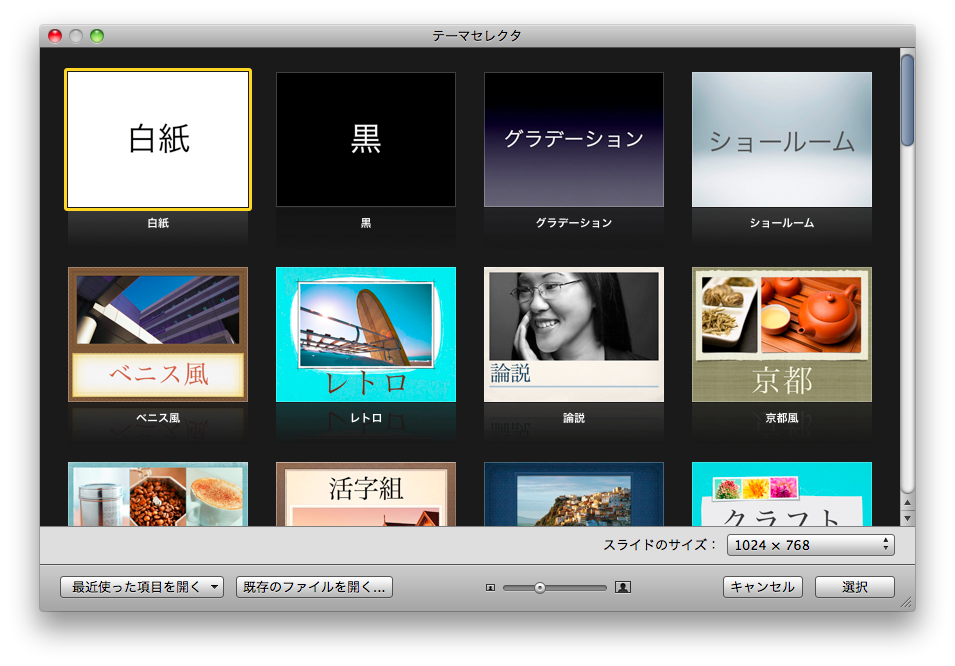The width and height of the screenshot is (955, 666).
Task: Pick the グラデーション gradient theme thumbnail
Action: click(574, 140)
